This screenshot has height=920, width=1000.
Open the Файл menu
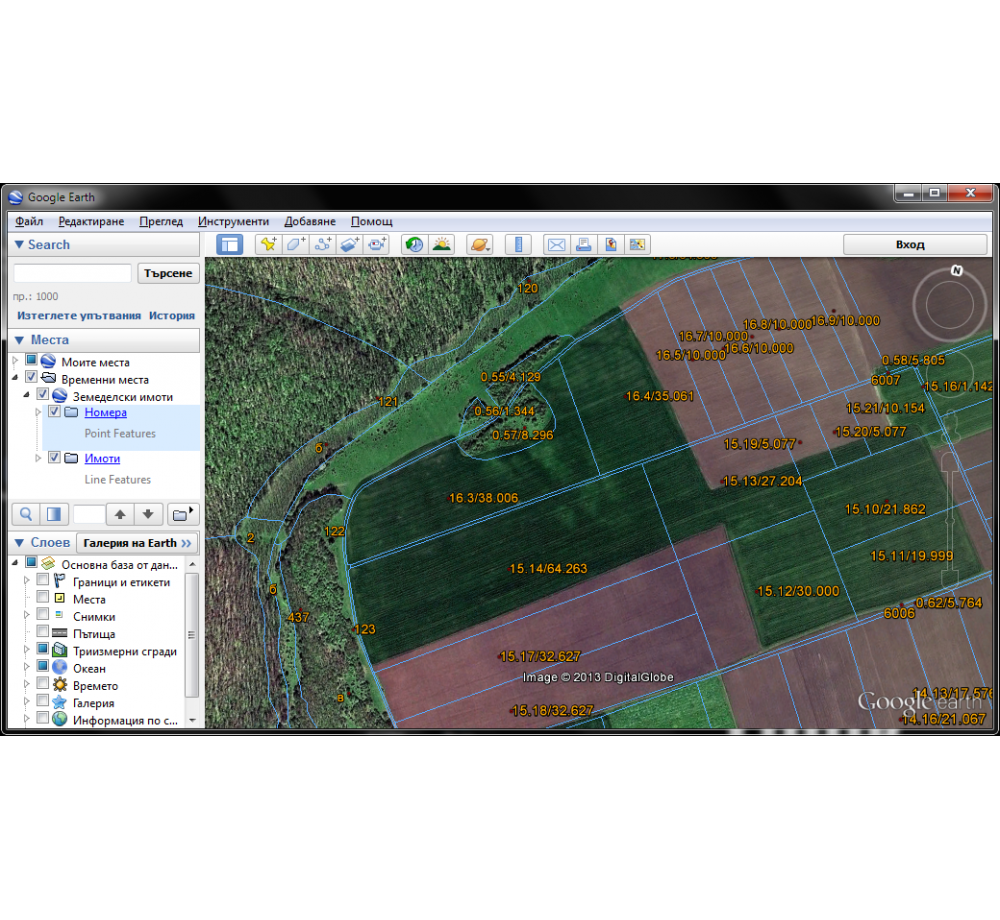(x=29, y=221)
